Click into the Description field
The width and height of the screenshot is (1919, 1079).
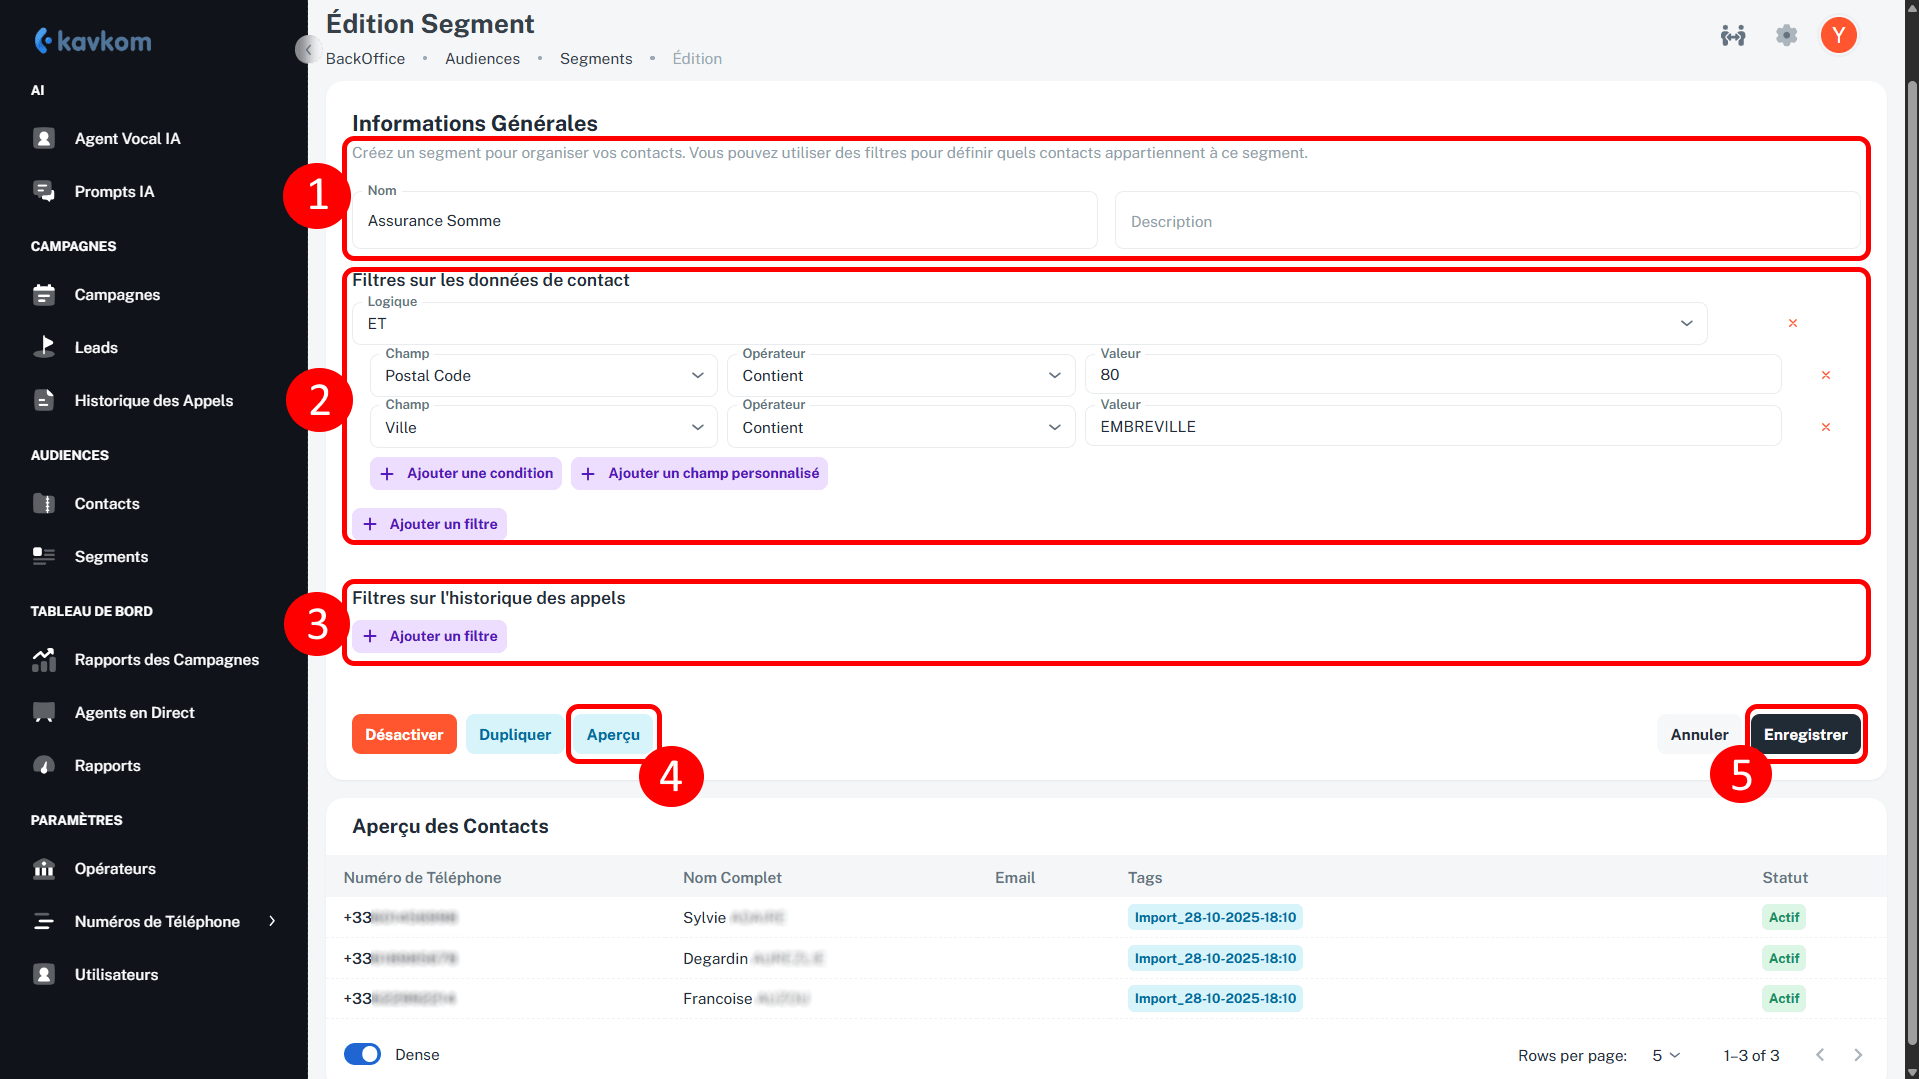point(1486,222)
